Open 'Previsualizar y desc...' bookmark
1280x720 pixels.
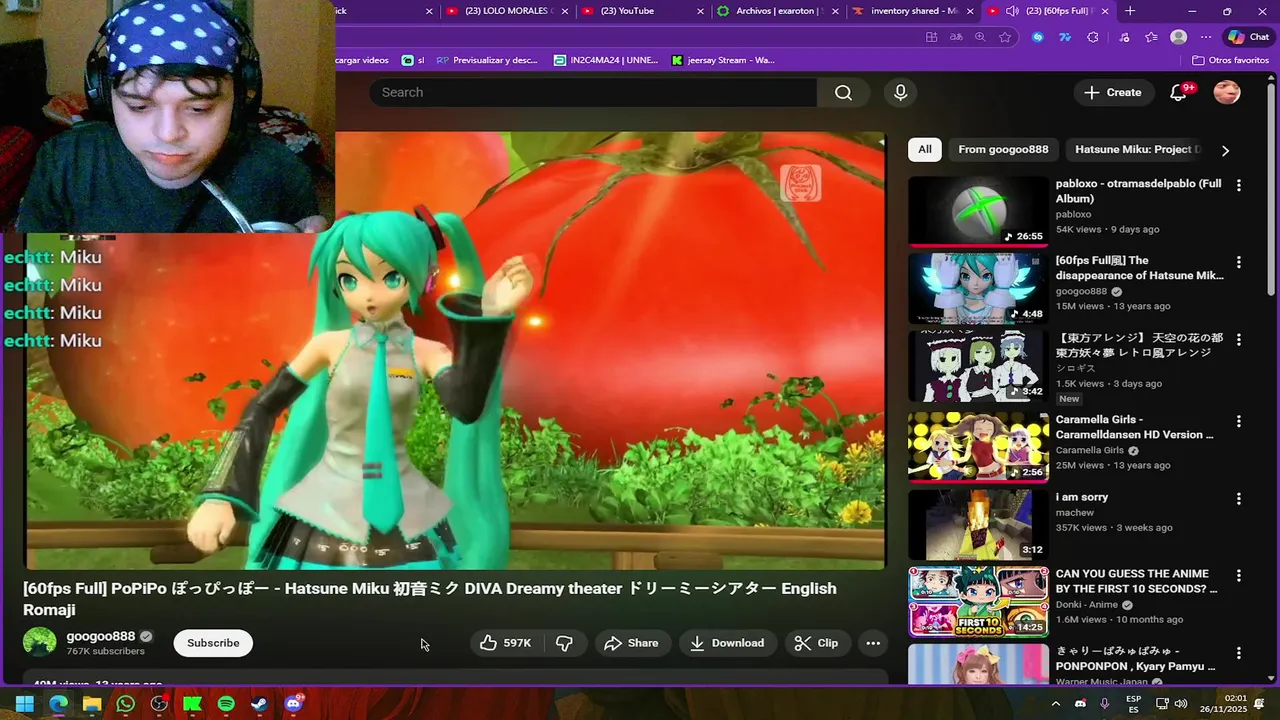[486, 60]
